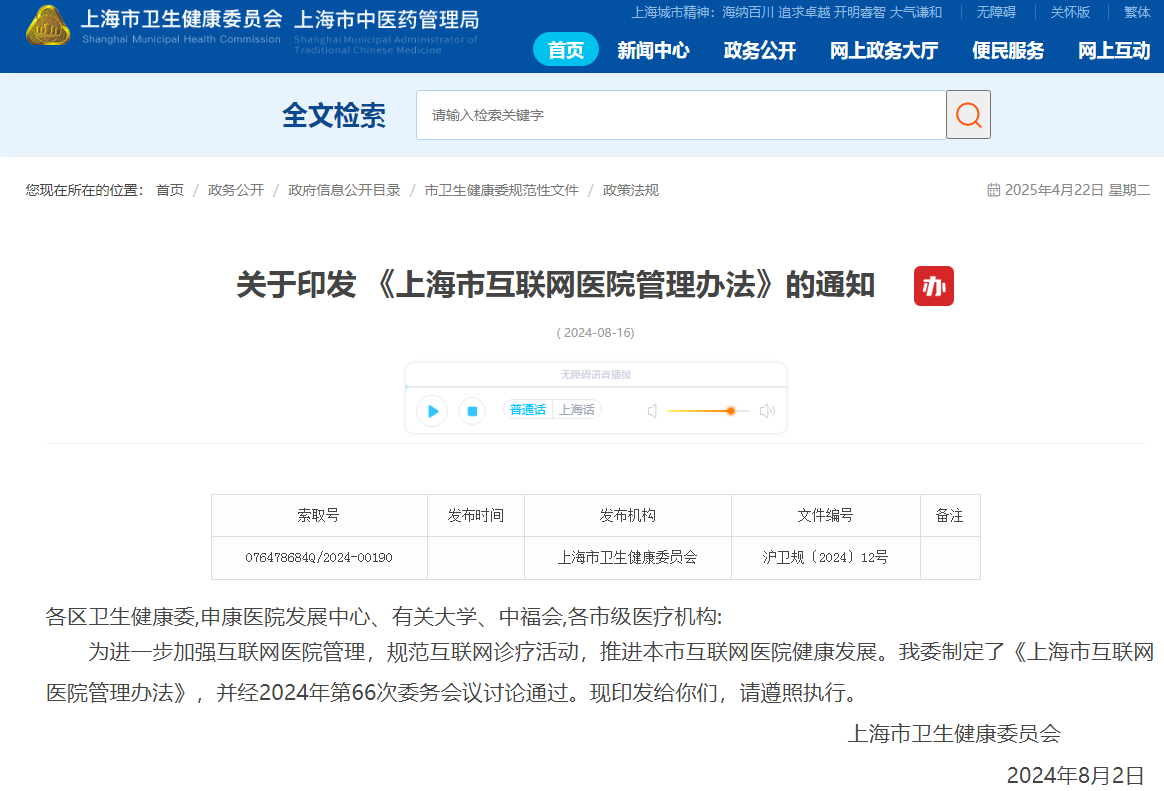This screenshot has width=1164, height=791.
Task: Click the volume-up speaker icon
Action: point(767,411)
